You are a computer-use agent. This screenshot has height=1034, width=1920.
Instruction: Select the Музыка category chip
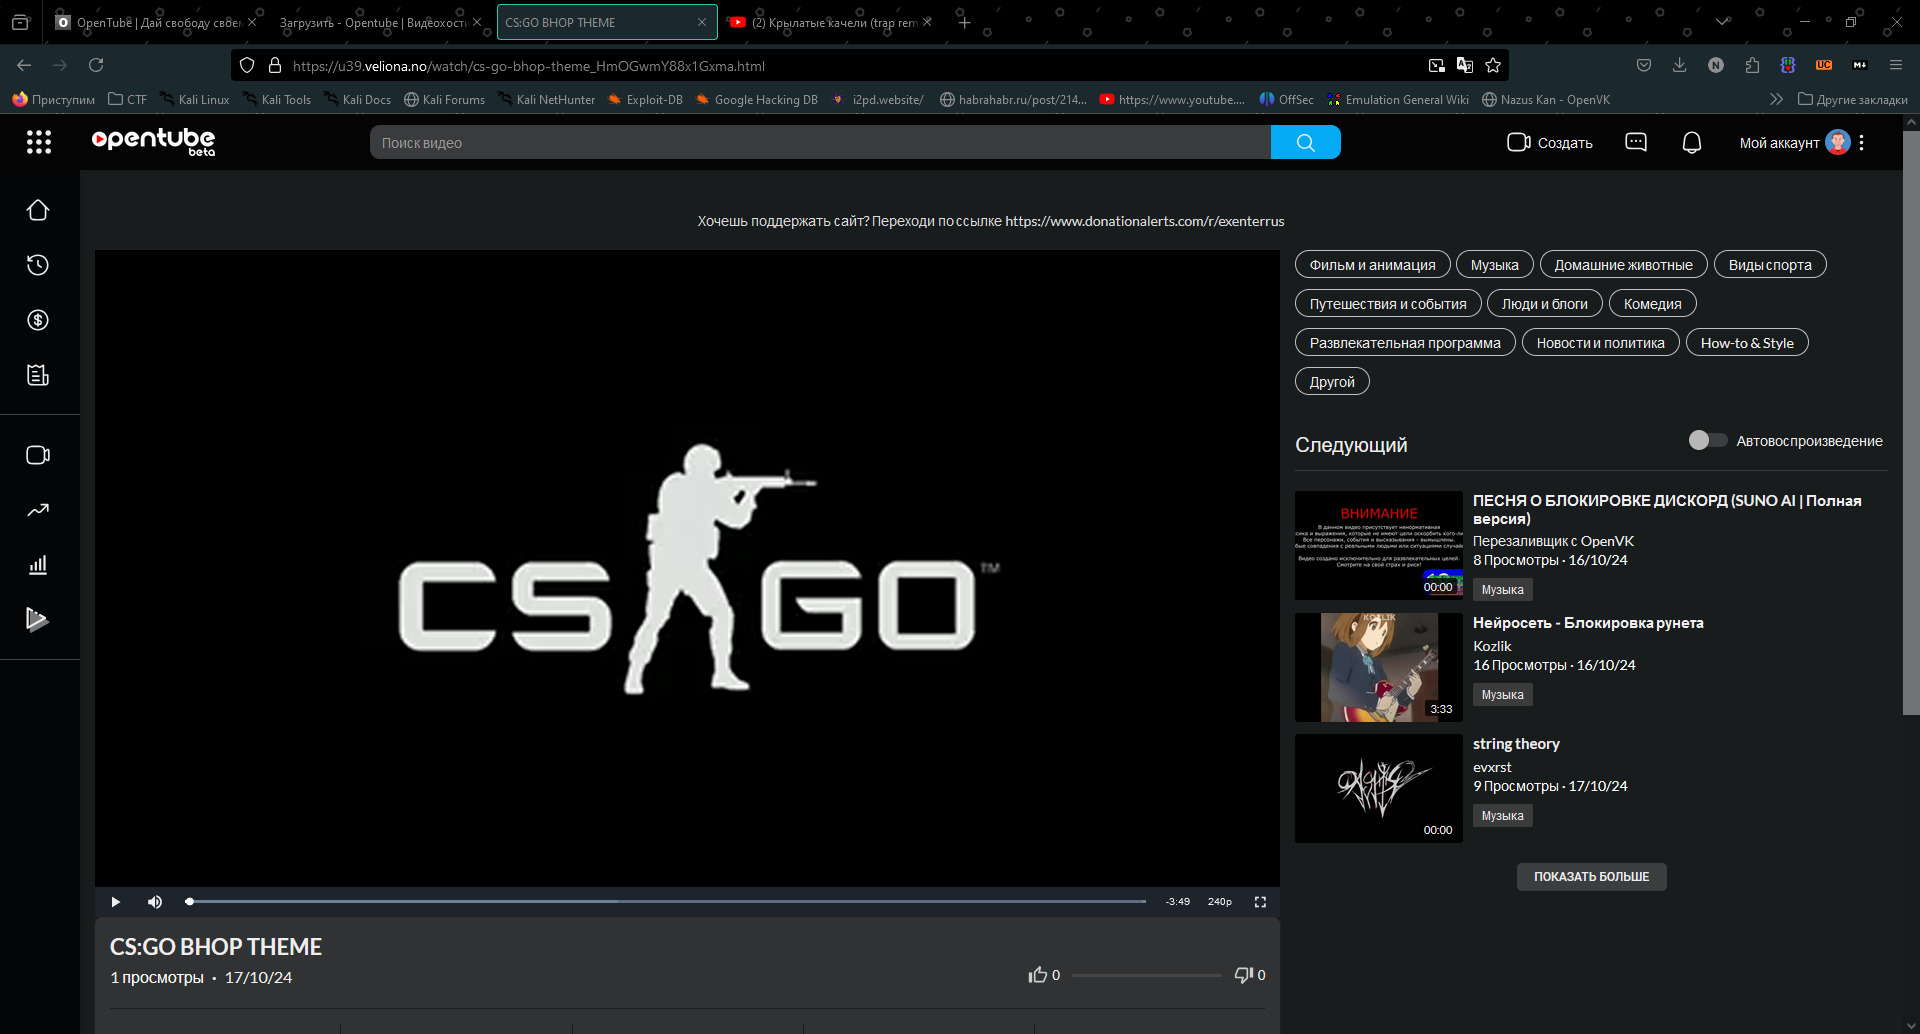[x=1494, y=265]
